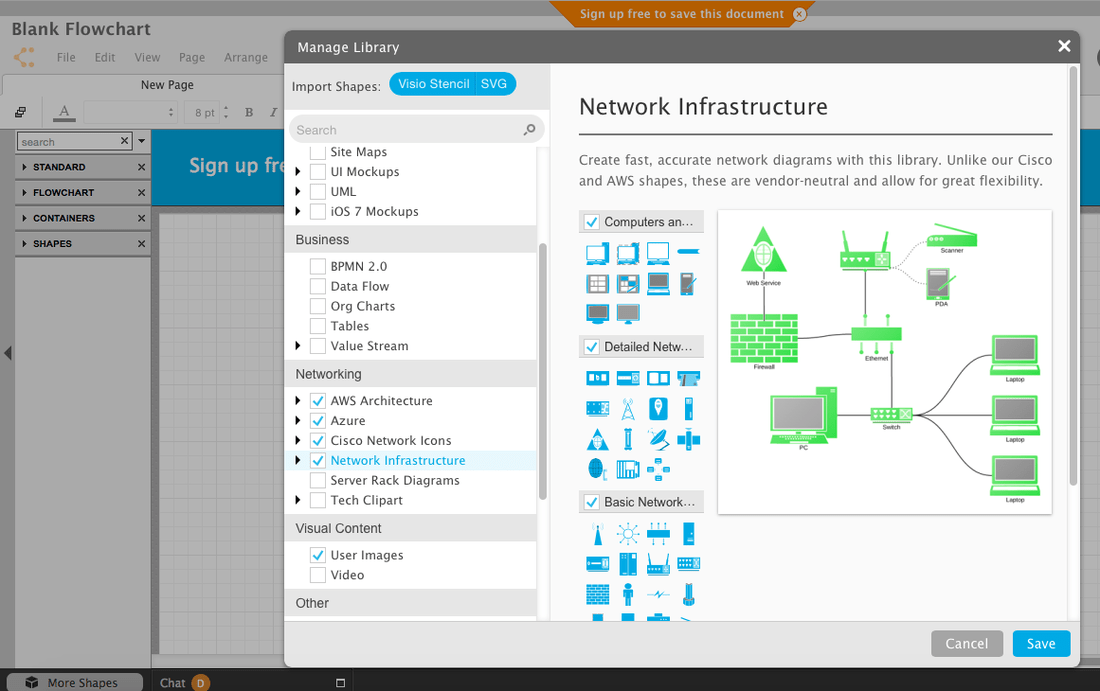This screenshot has height=691, width=1100.
Task: Click the toolbar icon left of text color
Action: coord(20,112)
